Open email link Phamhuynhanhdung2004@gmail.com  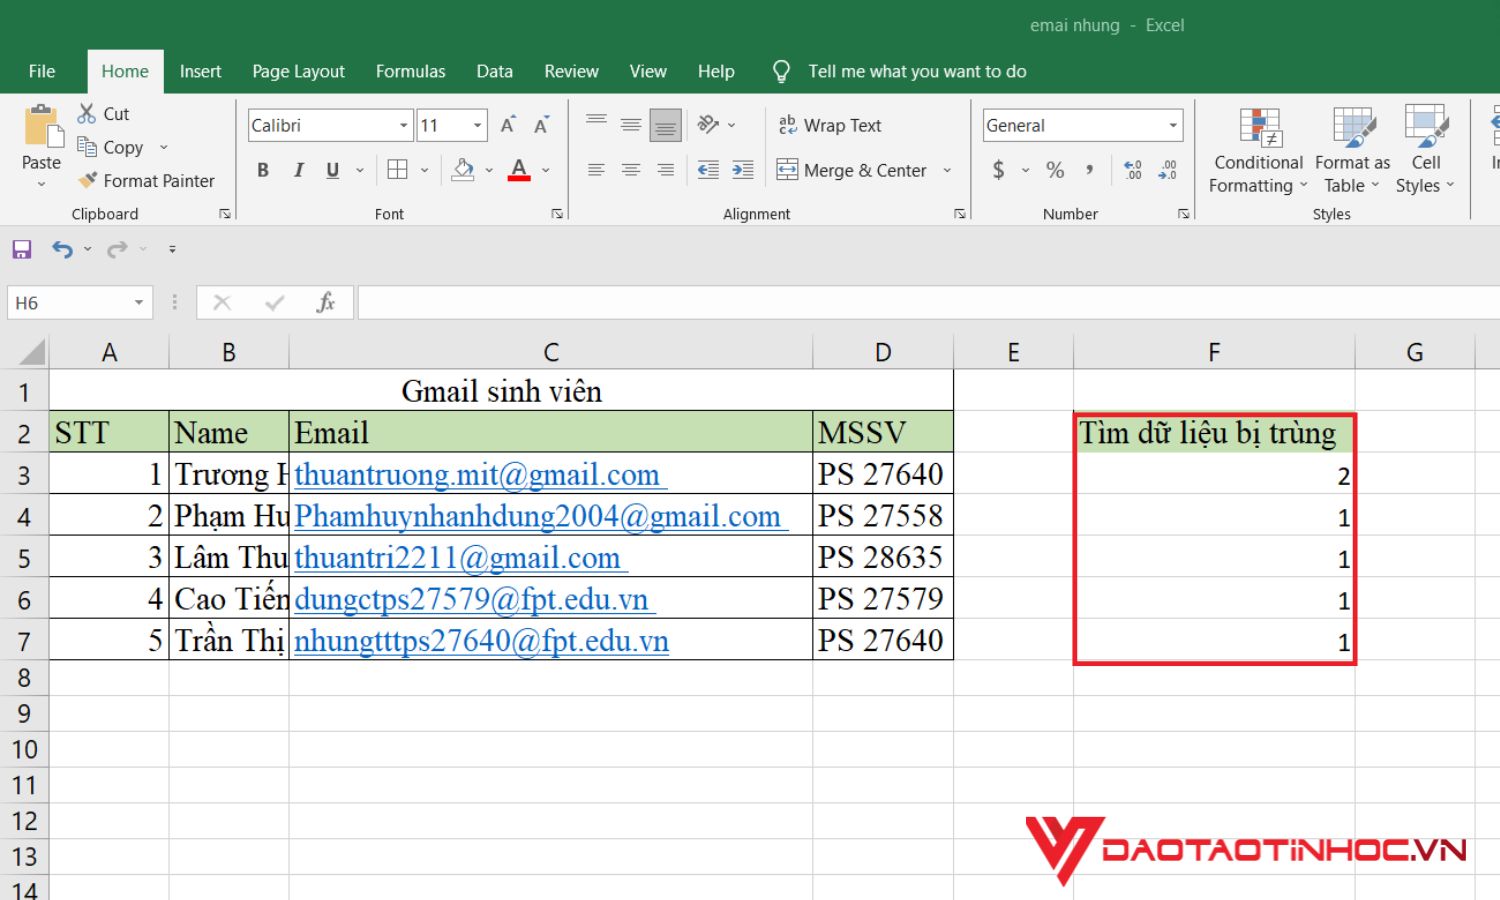541,516
